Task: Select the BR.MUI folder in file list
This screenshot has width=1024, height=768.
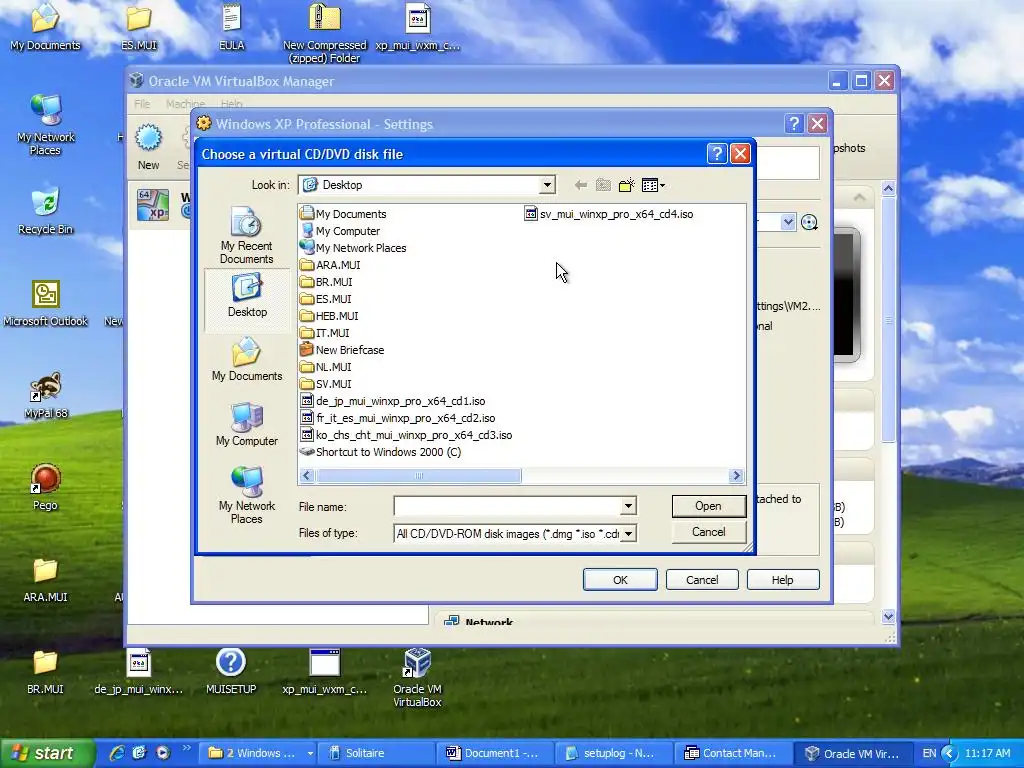Action: coord(326,282)
